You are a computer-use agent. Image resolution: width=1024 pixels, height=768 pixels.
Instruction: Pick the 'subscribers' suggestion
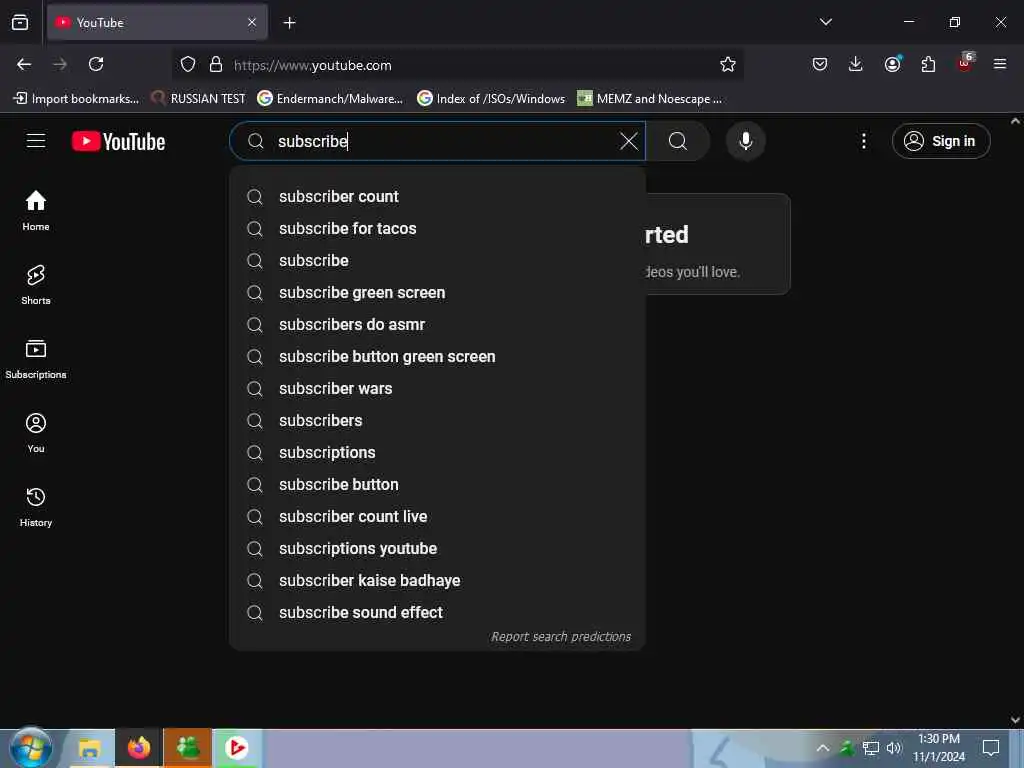(437, 421)
